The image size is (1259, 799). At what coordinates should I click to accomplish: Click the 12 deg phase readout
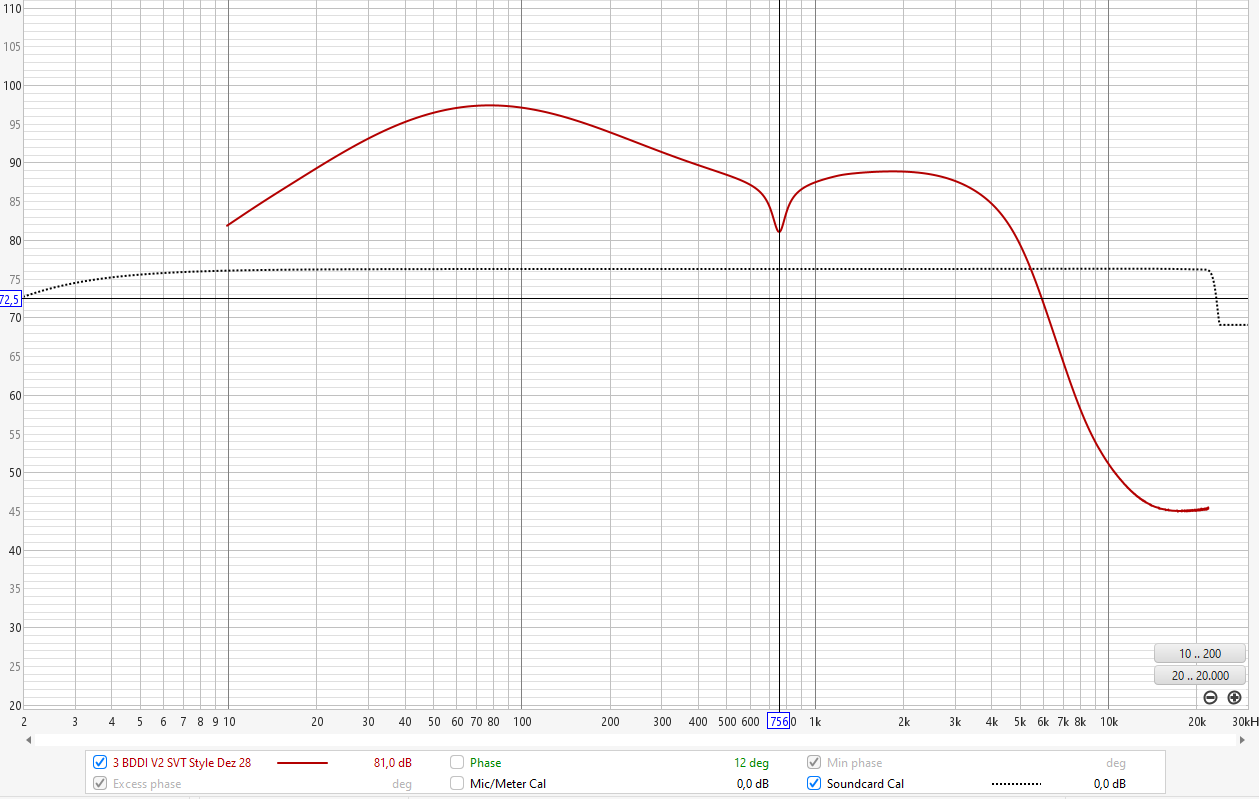pyautogui.click(x=751, y=763)
